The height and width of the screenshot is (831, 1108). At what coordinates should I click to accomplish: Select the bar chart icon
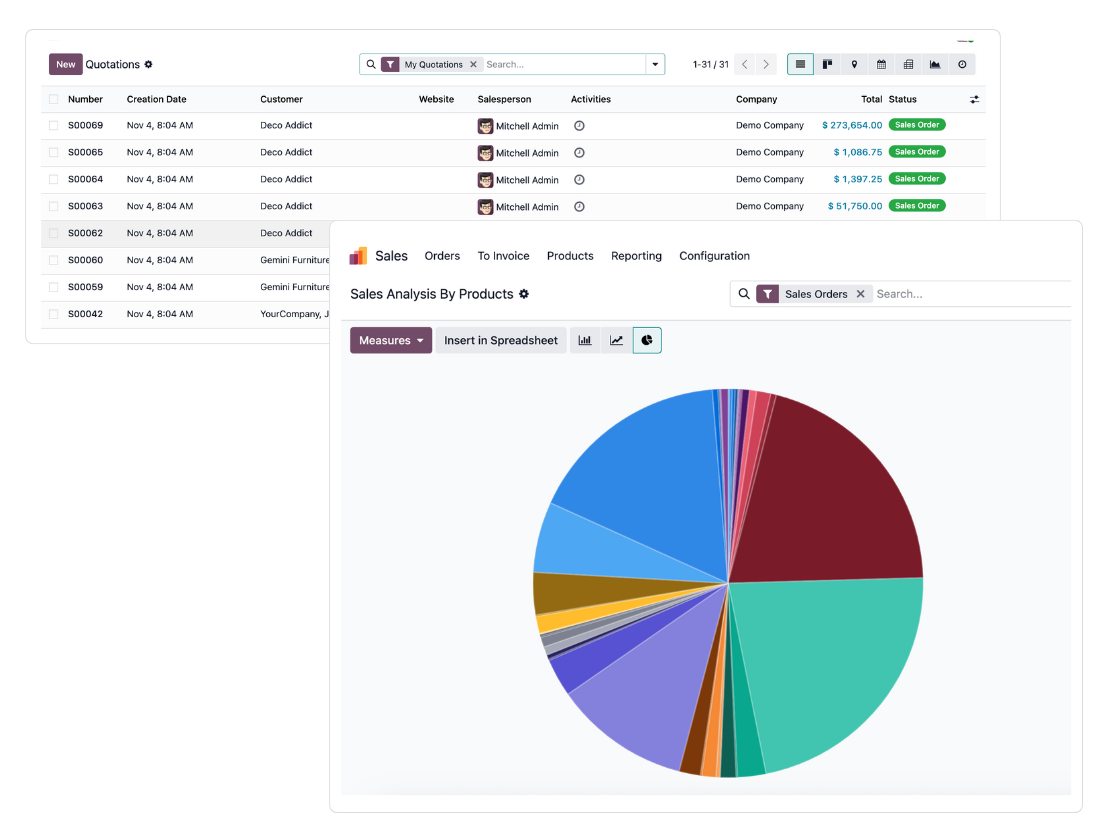(x=585, y=340)
